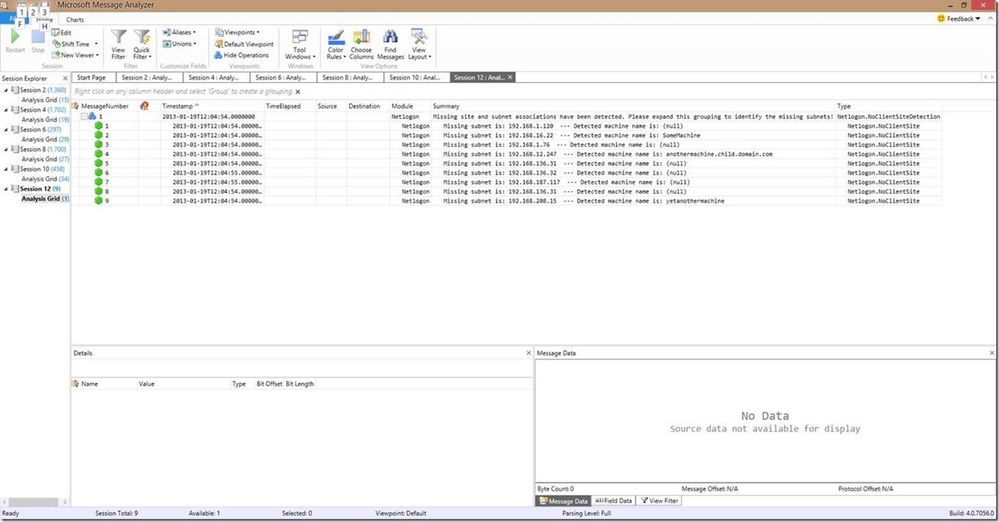This screenshot has height=522, width=999.
Task: Click diagnosis icon column header
Action: point(145,106)
